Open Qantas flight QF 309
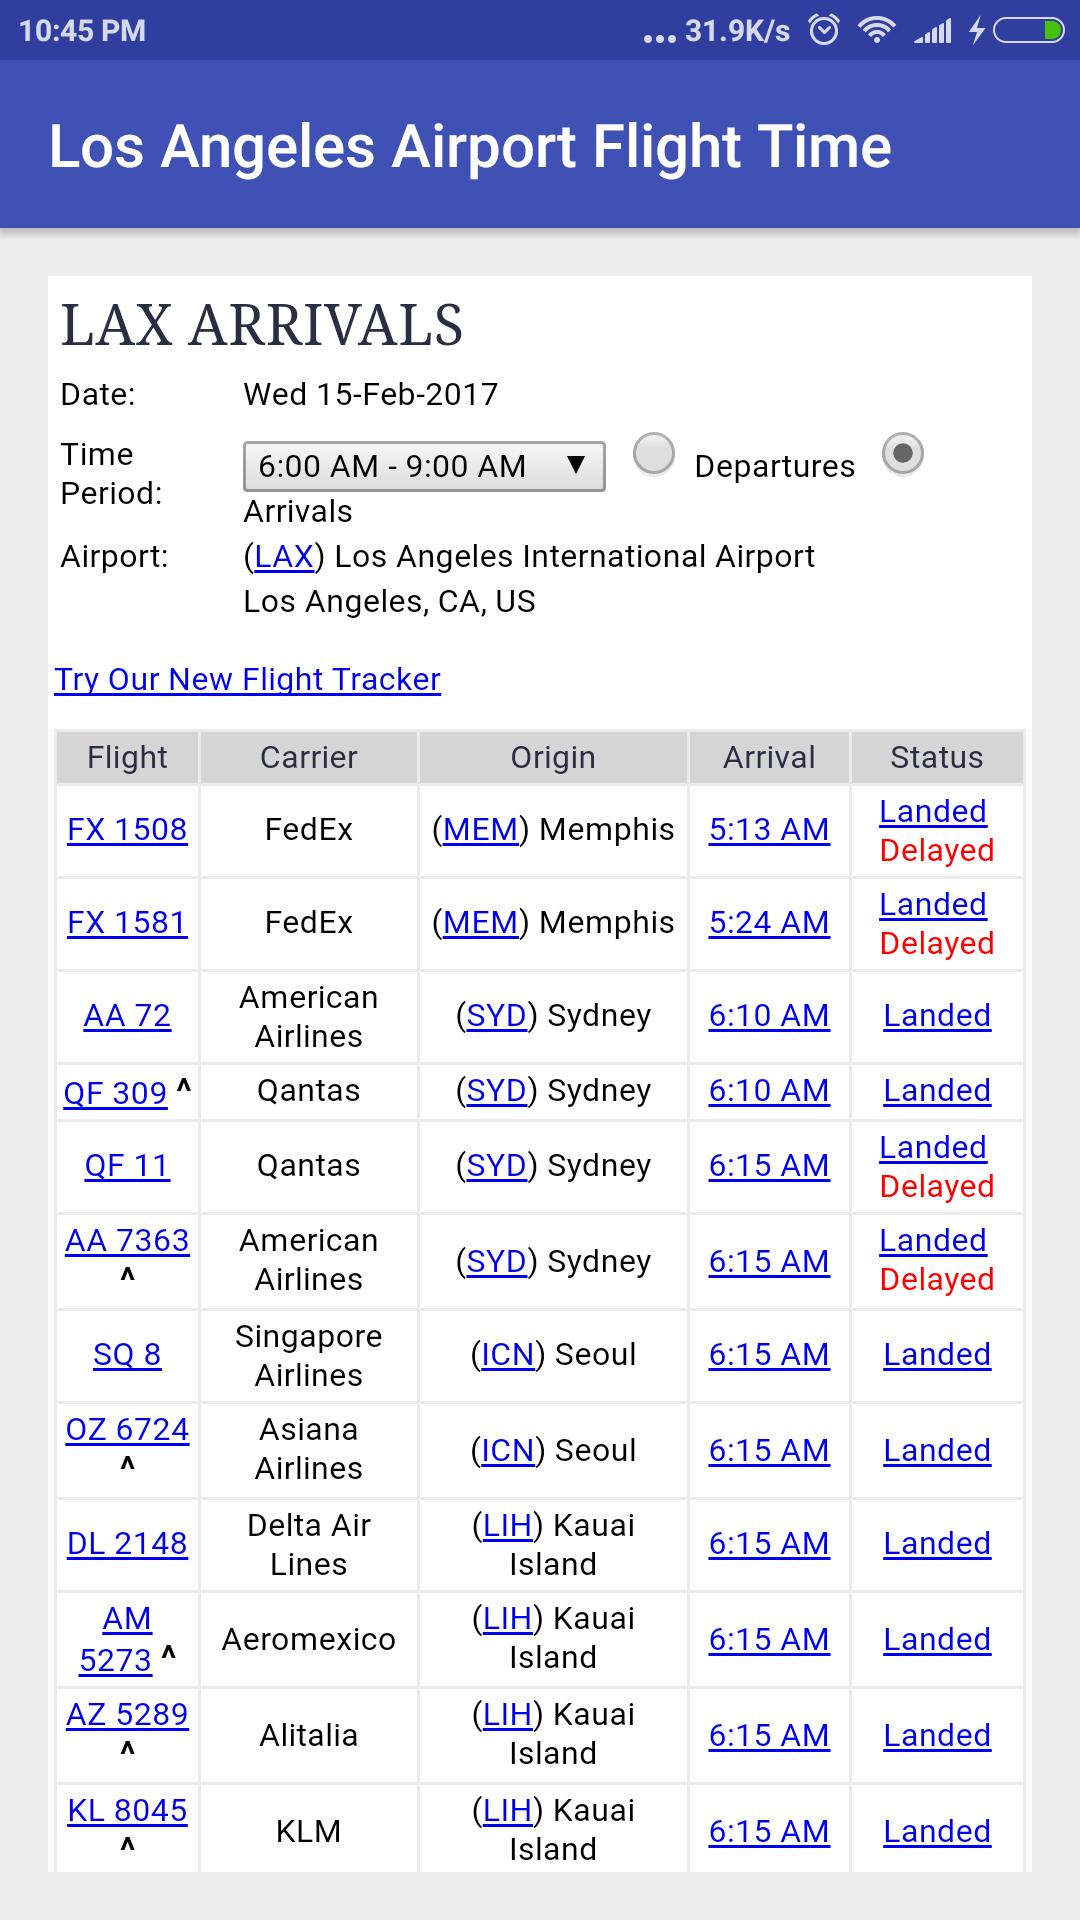Image resolution: width=1080 pixels, height=1920 pixels. point(115,1092)
